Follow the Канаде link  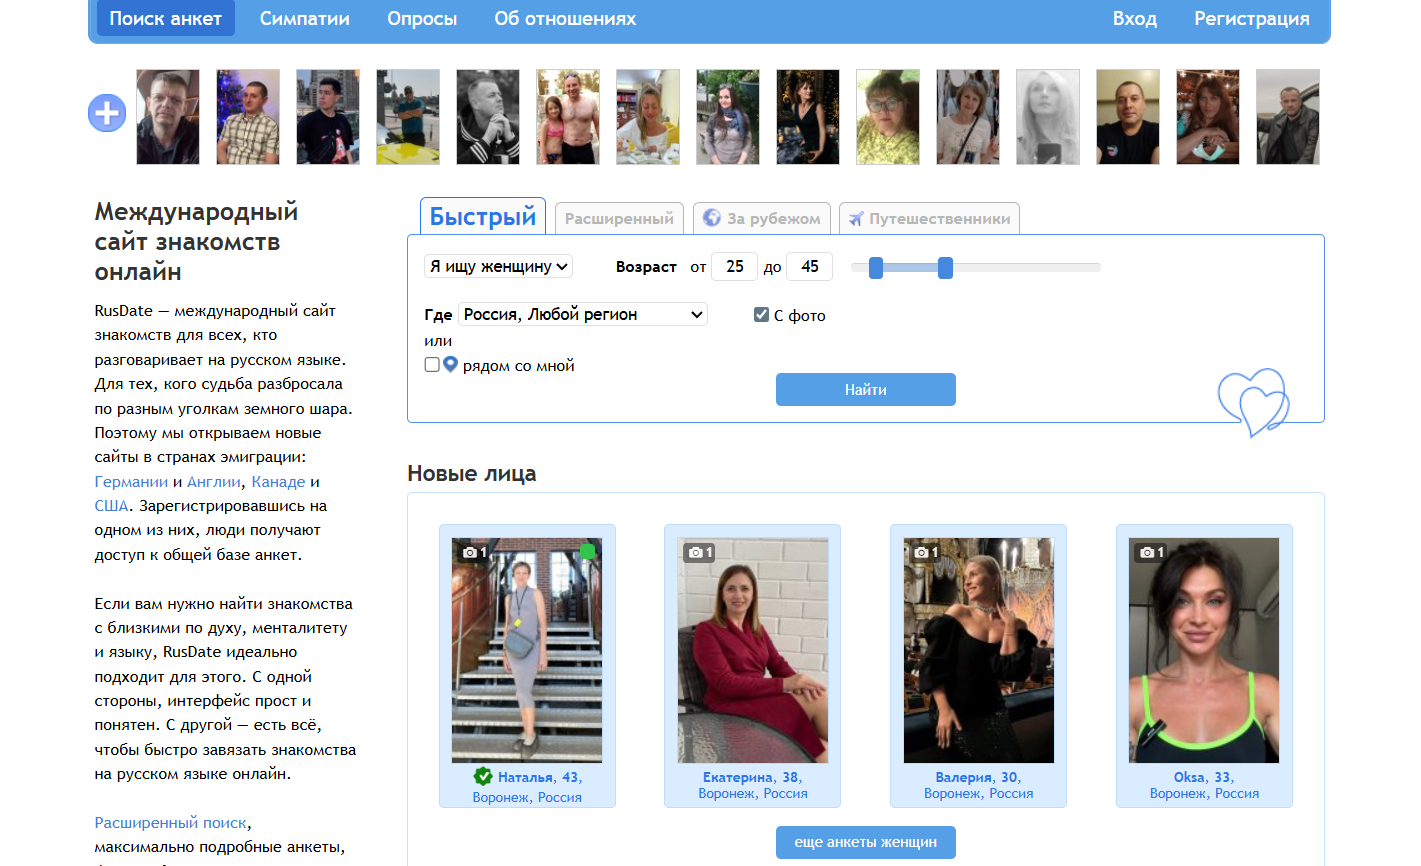(278, 482)
